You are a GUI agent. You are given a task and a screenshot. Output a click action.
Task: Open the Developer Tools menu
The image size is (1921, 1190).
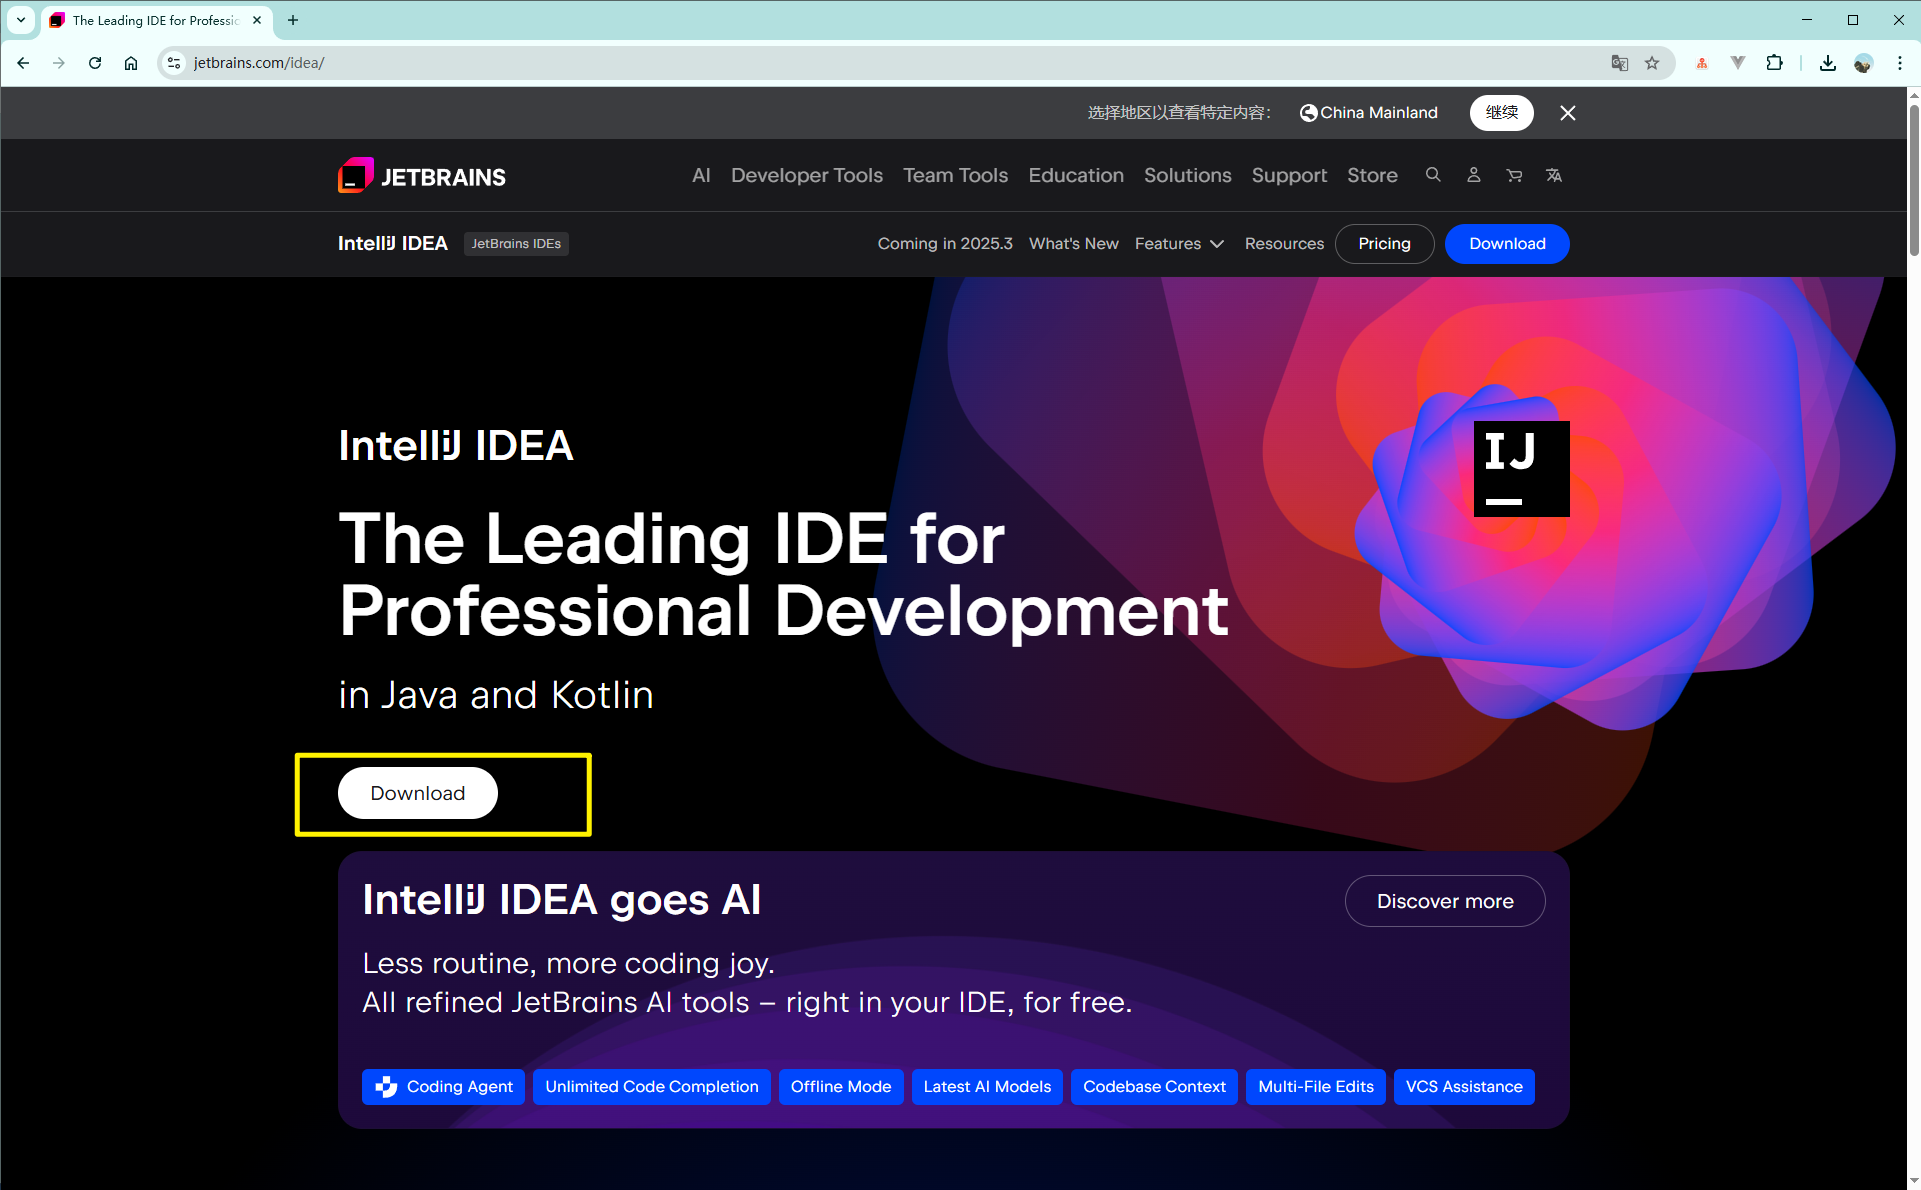tap(806, 174)
